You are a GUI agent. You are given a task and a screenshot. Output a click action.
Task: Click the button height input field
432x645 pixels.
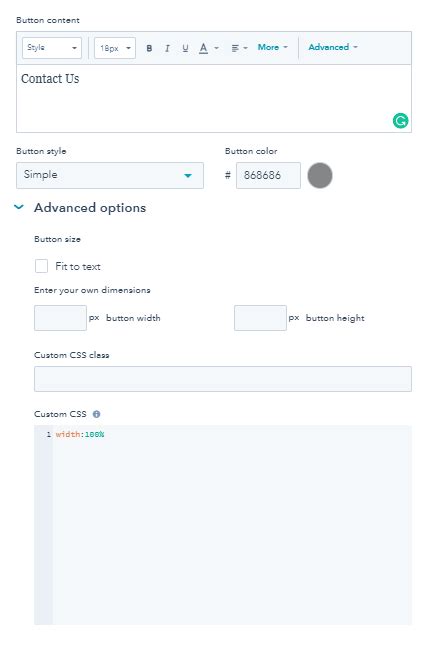(260, 318)
